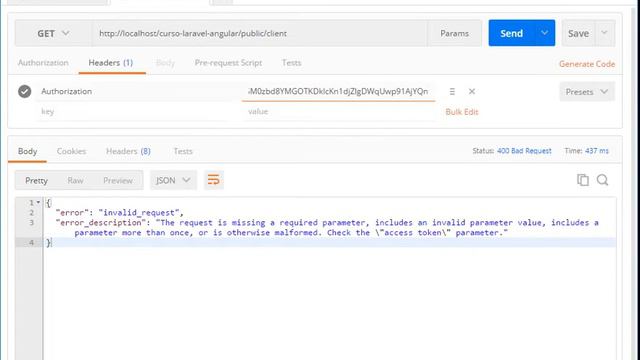Switch to the response Cookies tab
Screen dimensions: 640x360
coord(71,151)
